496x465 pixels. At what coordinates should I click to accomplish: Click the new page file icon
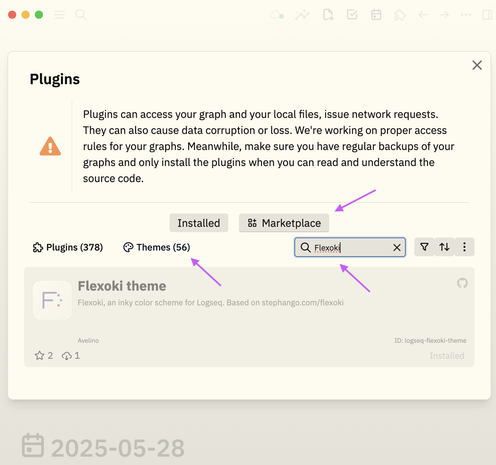pyautogui.click(x=328, y=15)
